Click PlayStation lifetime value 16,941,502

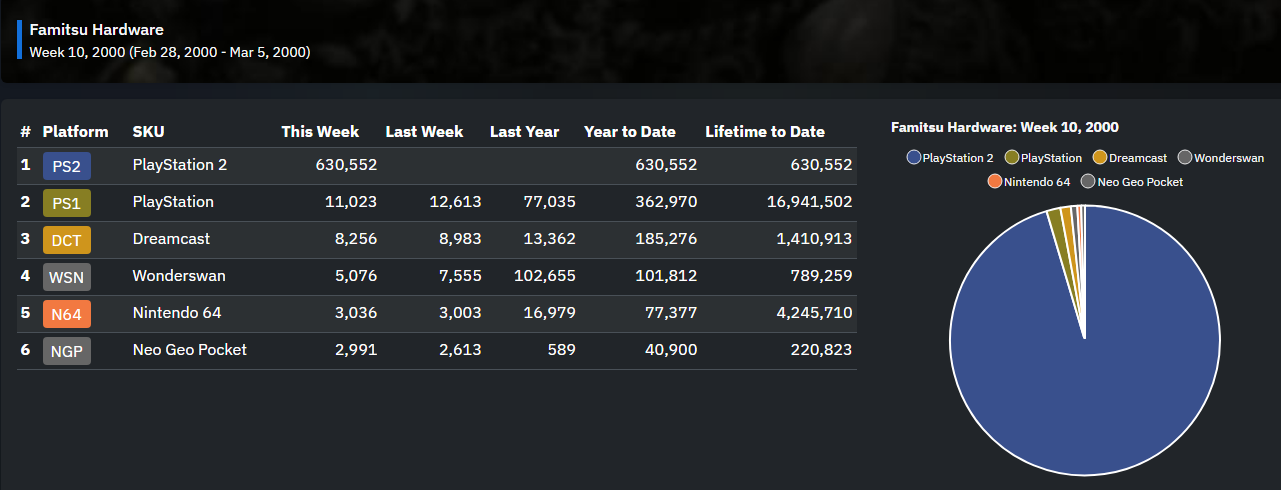tap(807, 202)
